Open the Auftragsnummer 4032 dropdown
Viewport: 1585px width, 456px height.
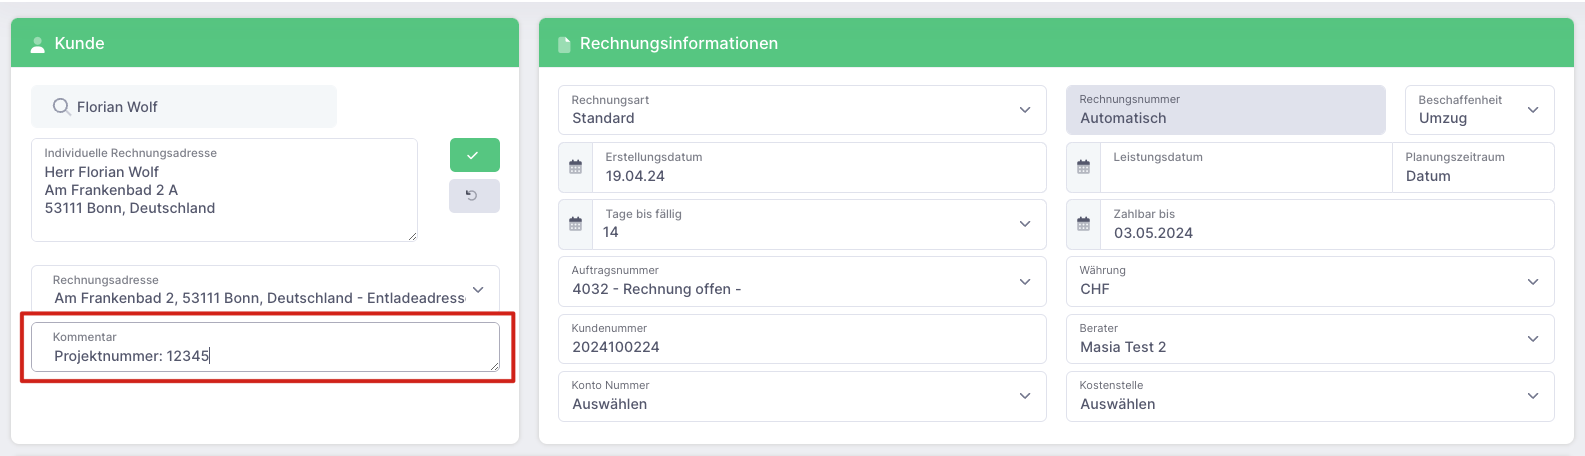(802, 281)
